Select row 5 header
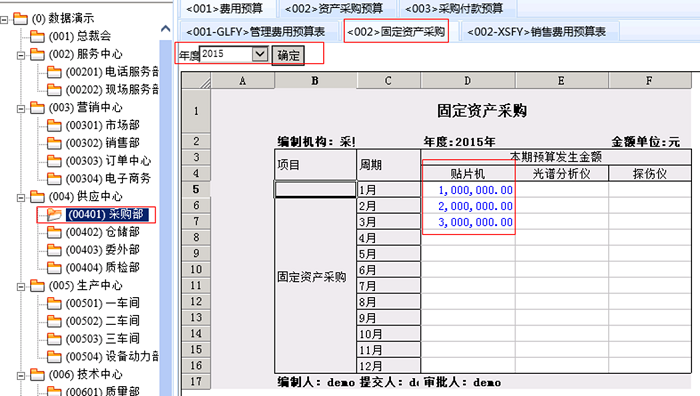Viewport: 700px width, 396px height. (x=196, y=189)
